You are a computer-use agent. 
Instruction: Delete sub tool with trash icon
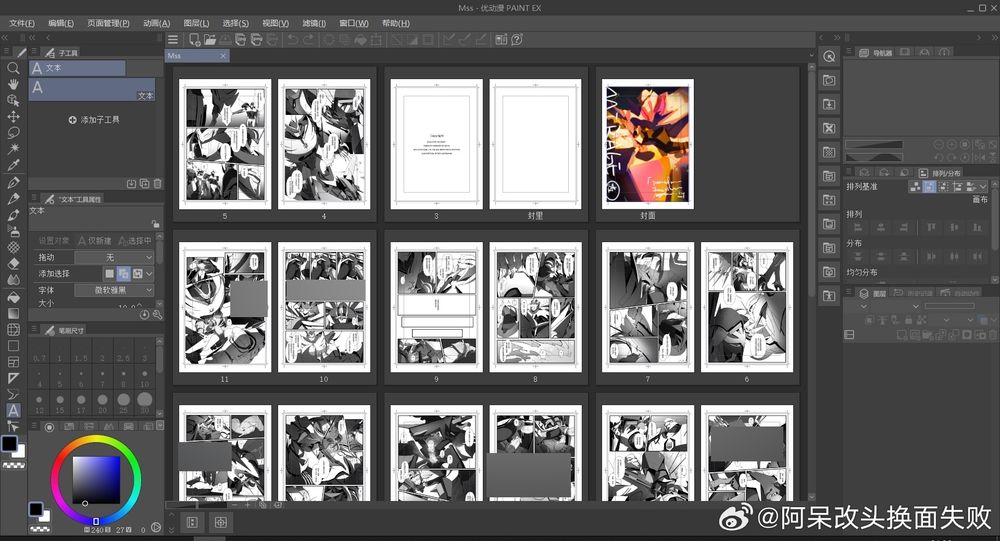pyautogui.click(x=158, y=184)
